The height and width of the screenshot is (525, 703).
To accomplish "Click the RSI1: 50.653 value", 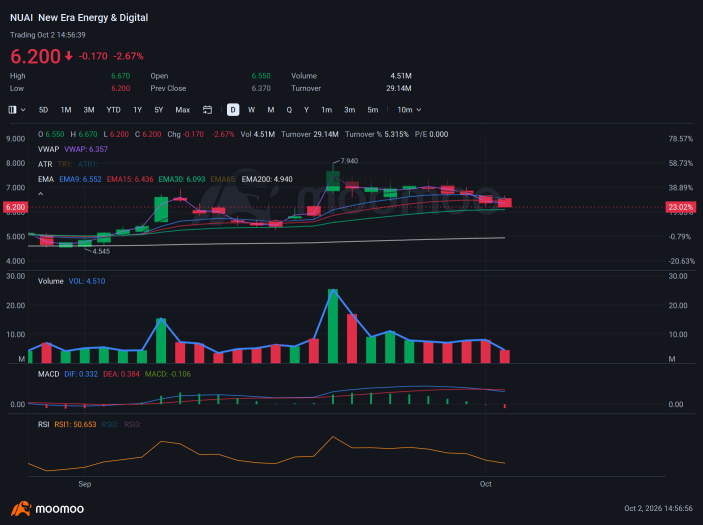I will point(75,424).
